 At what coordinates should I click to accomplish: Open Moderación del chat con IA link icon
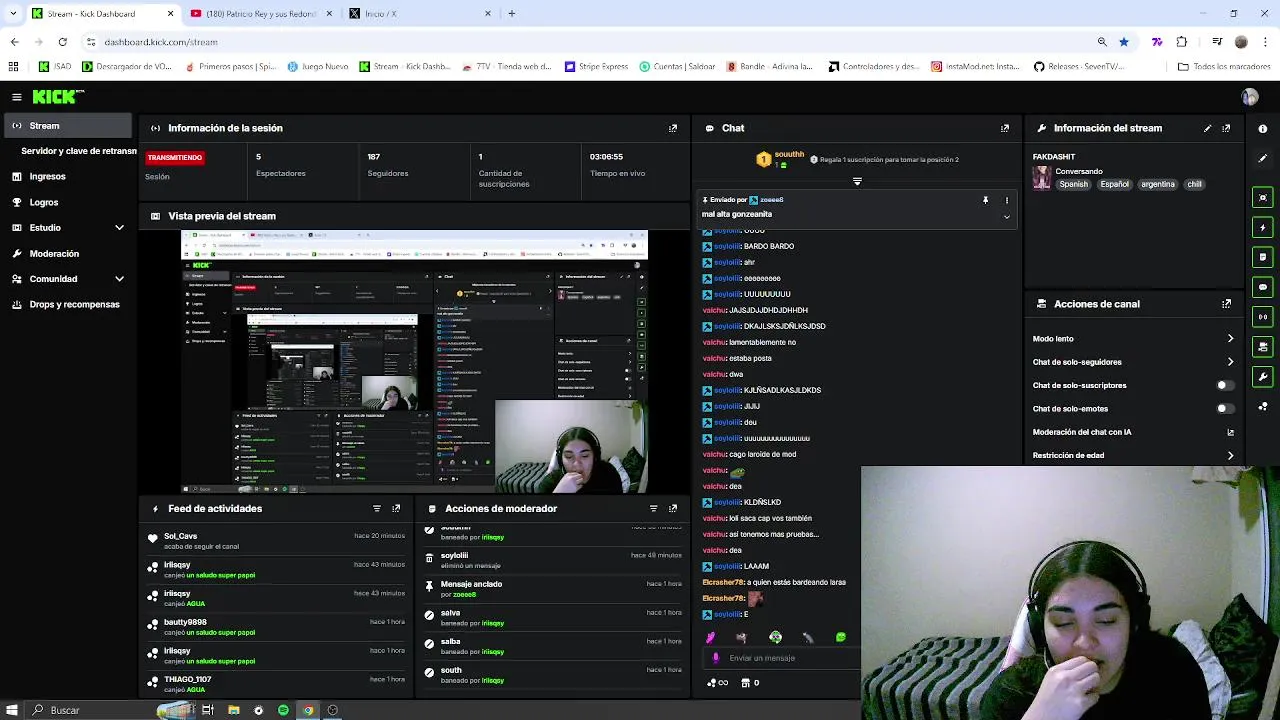(x=1230, y=432)
